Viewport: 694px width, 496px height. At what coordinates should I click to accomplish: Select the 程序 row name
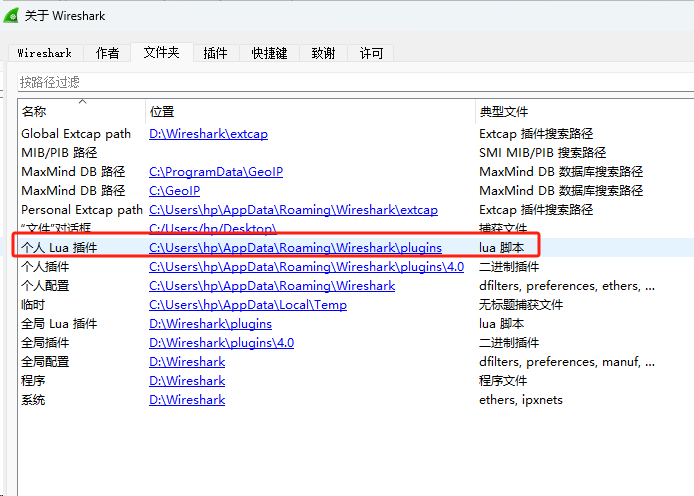tap(33, 381)
